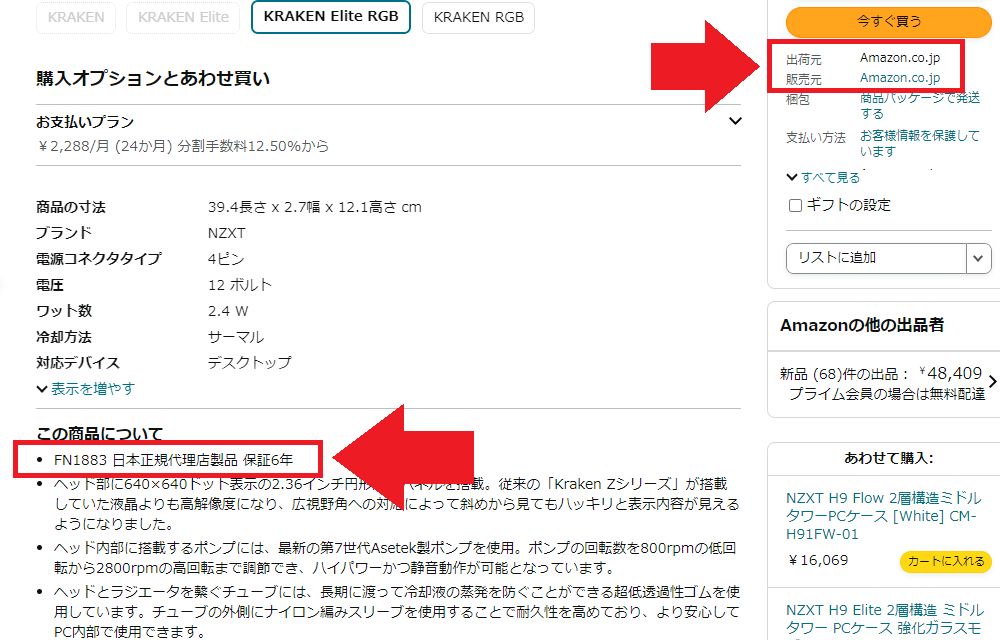
Task: Click the デスクトップ compatible device value
Action: (x=249, y=363)
